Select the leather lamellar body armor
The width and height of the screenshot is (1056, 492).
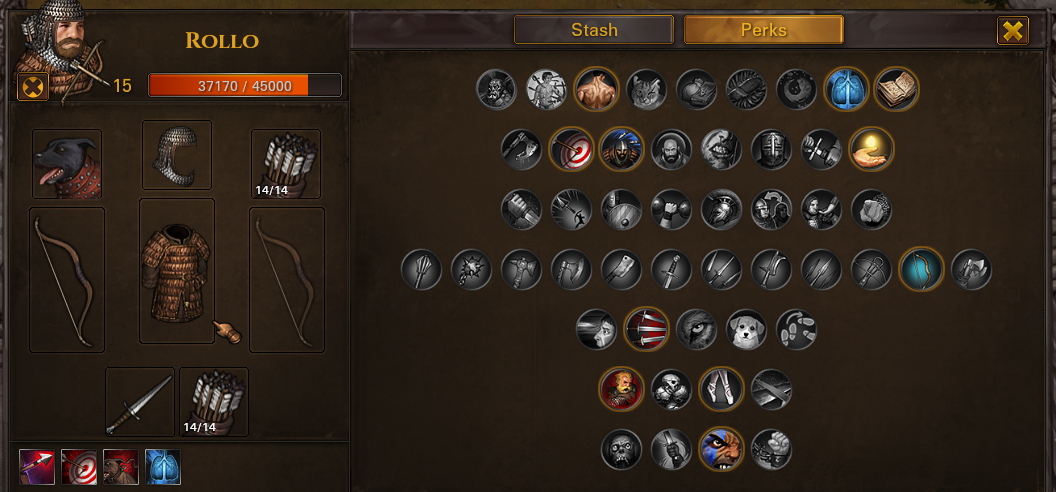pos(177,271)
